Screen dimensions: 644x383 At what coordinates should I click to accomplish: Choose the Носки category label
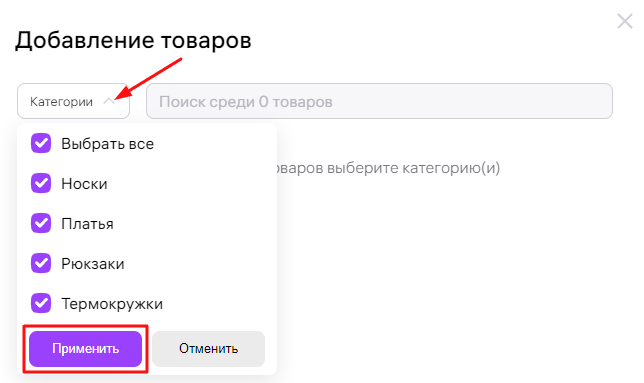pos(84,184)
